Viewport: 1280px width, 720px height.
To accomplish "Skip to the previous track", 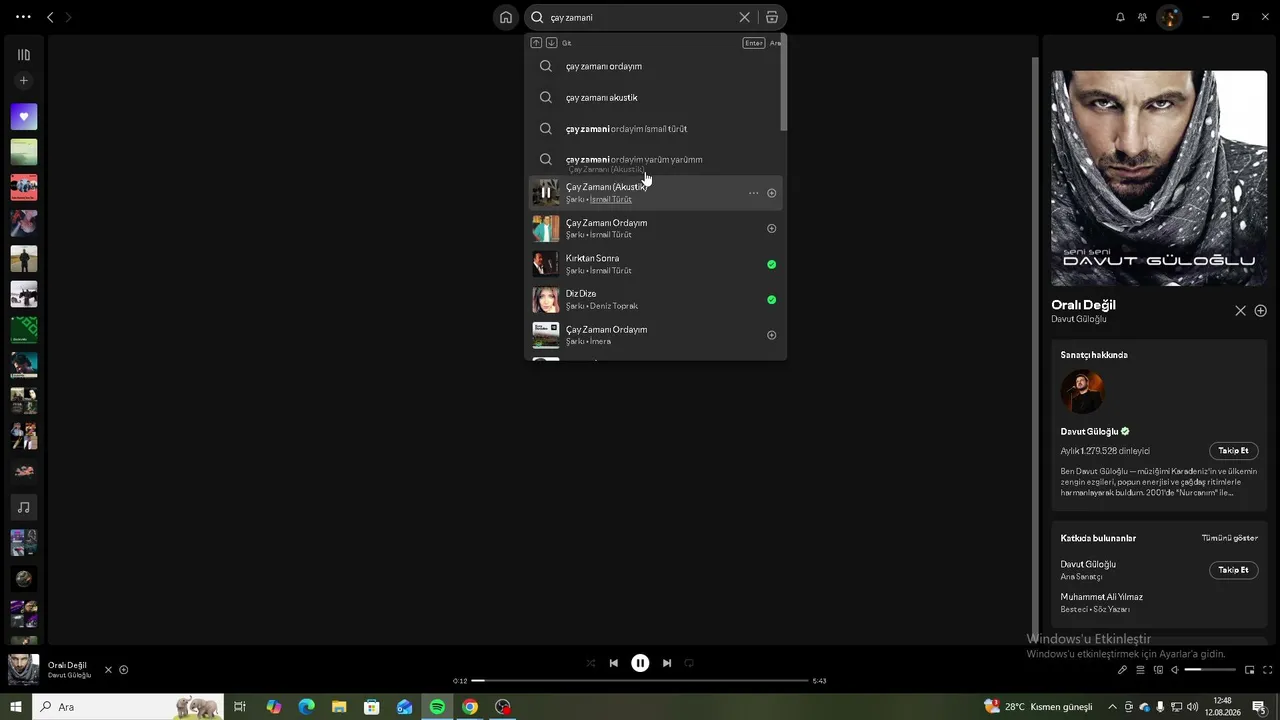I will (x=614, y=663).
